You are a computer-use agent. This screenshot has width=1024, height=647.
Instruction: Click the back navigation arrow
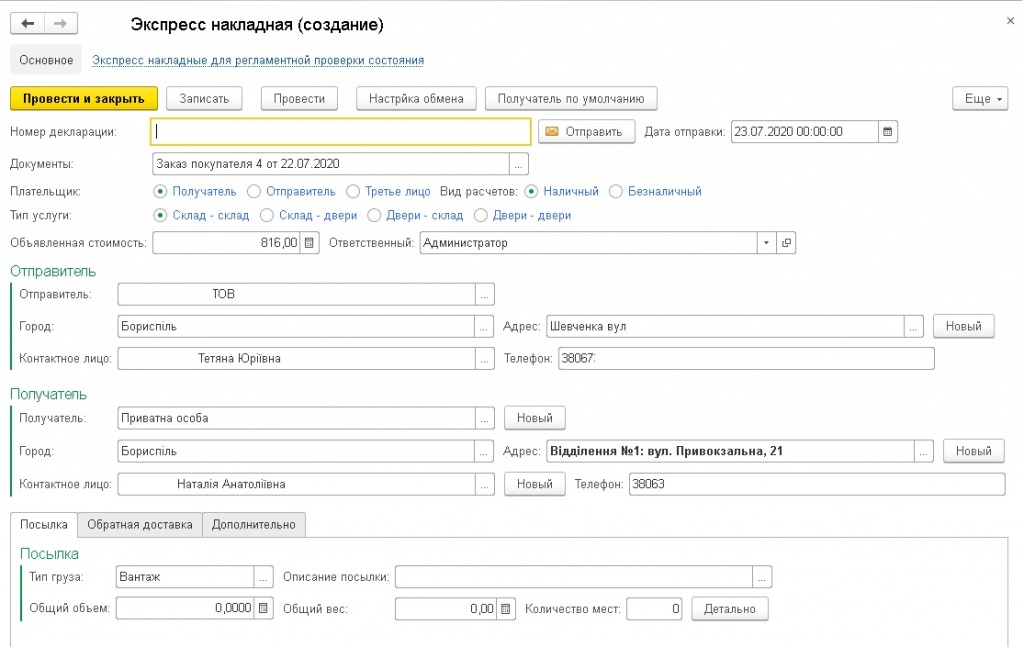[x=28, y=23]
